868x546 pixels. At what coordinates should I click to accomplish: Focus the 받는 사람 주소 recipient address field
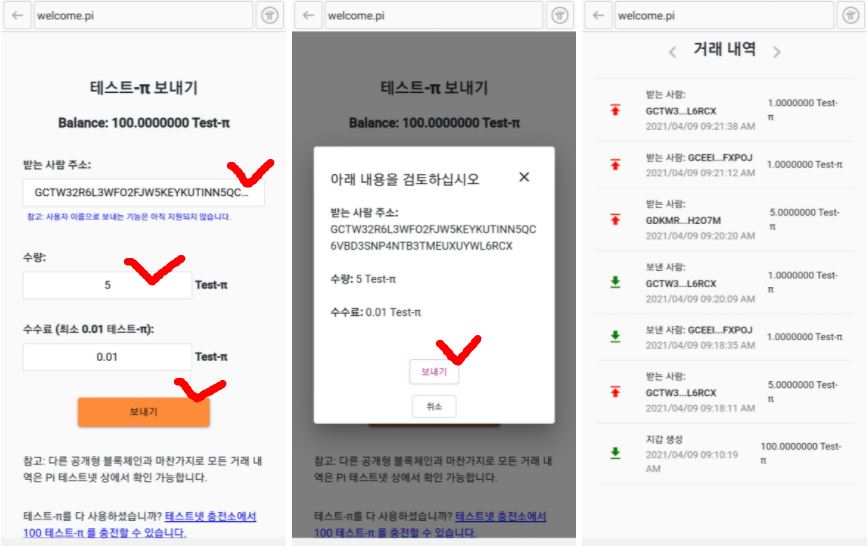pos(143,193)
